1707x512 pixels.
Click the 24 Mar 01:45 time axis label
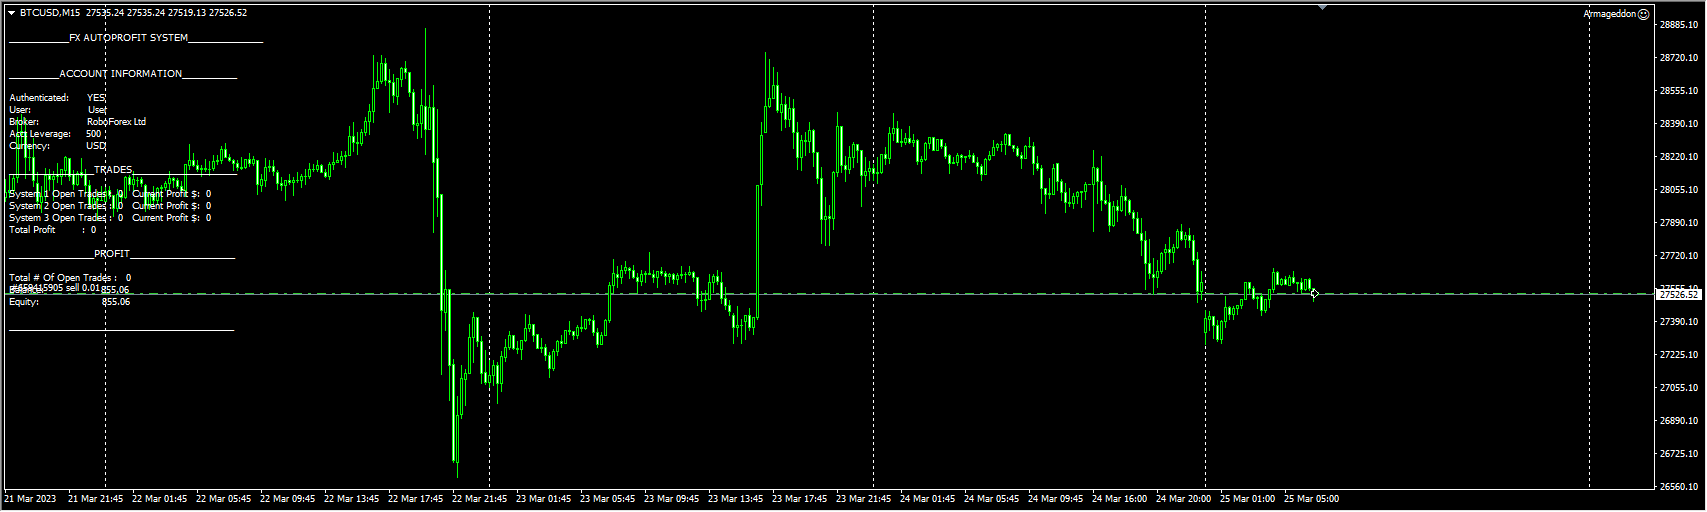tap(928, 498)
